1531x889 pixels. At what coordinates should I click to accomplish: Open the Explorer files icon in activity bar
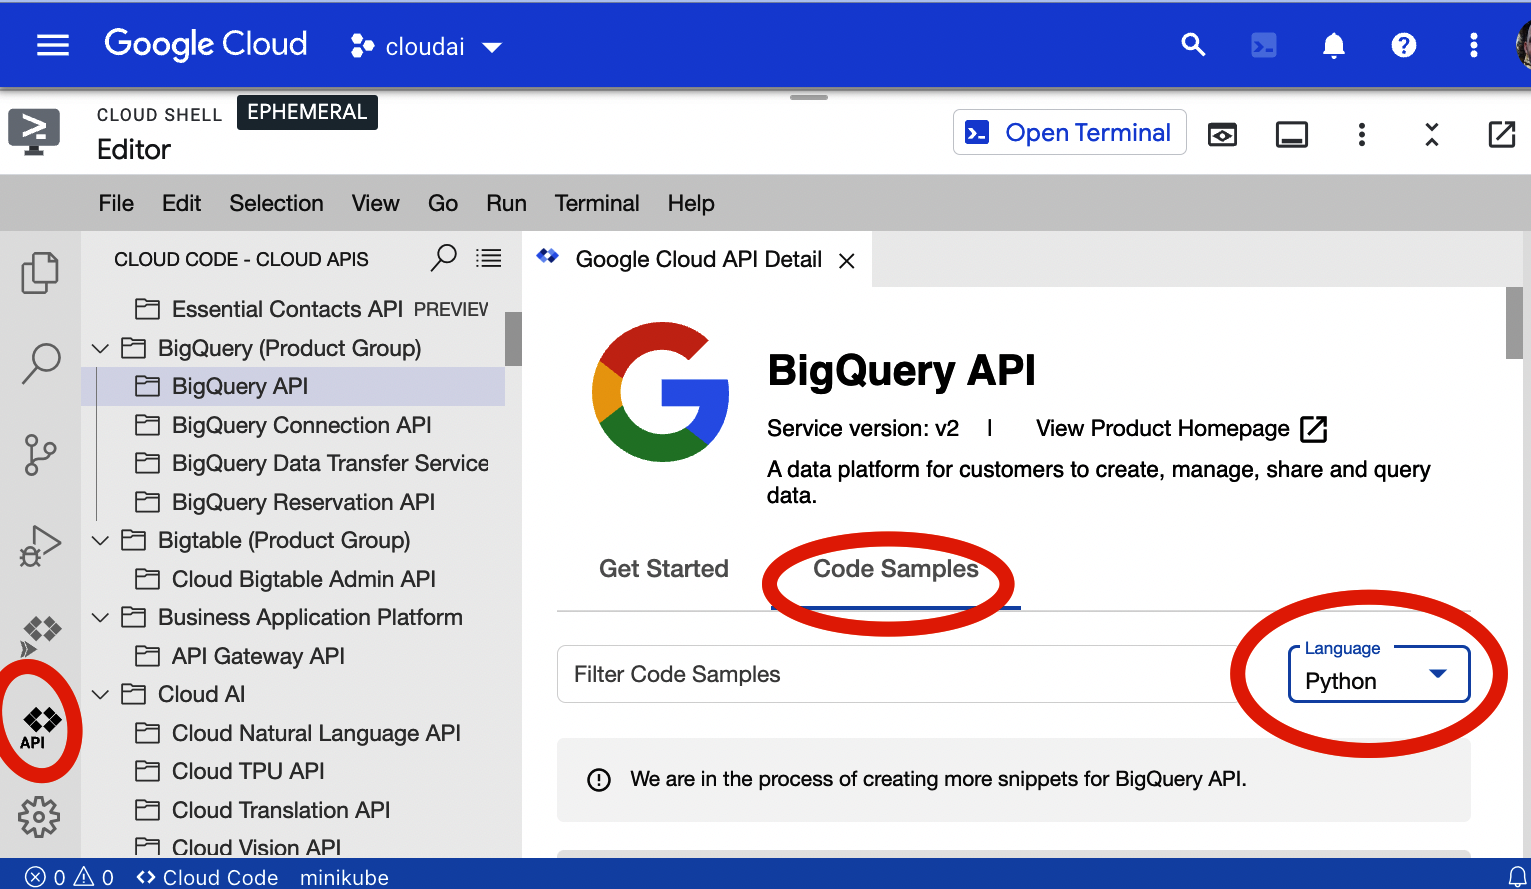pyautogui.click(x=40, y=272)
